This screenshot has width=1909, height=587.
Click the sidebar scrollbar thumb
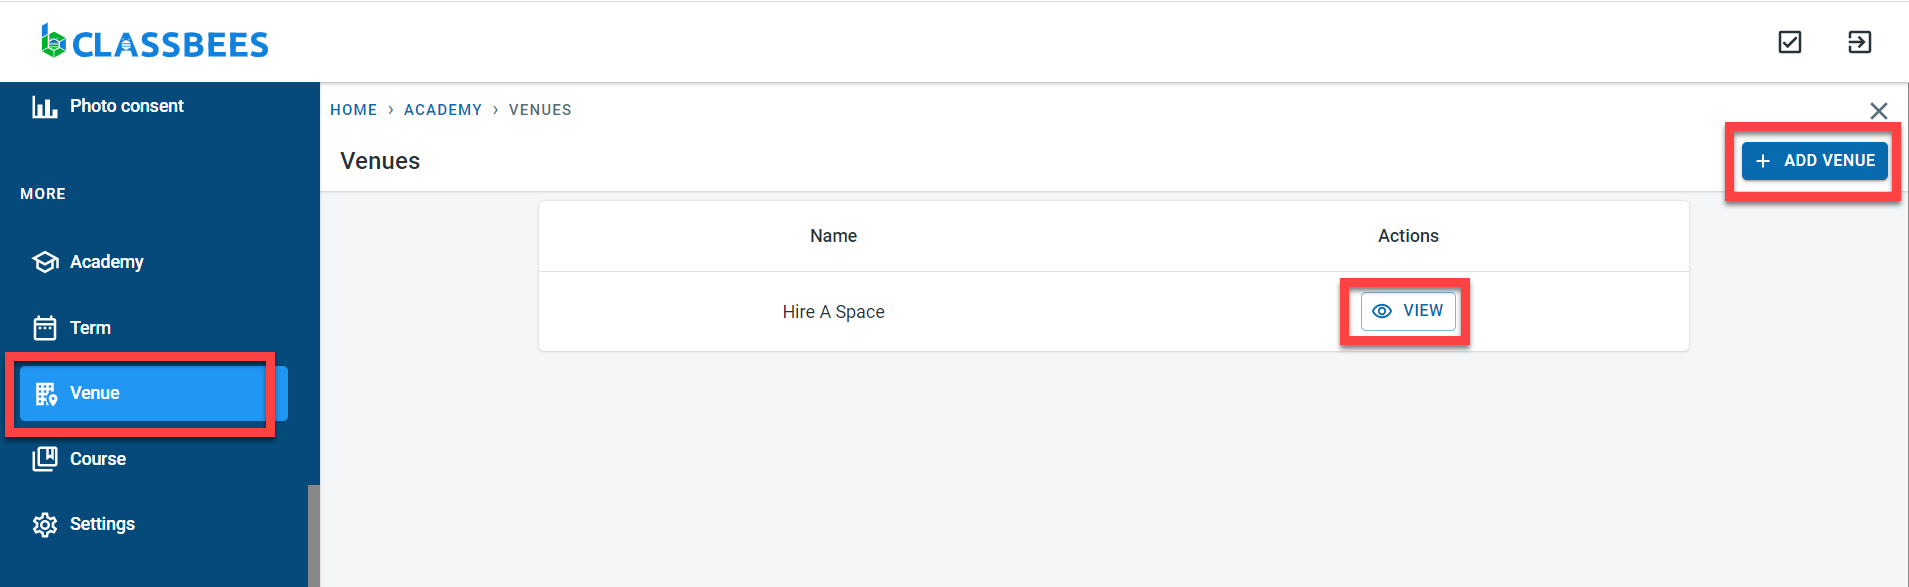click(x=313, y=535)
